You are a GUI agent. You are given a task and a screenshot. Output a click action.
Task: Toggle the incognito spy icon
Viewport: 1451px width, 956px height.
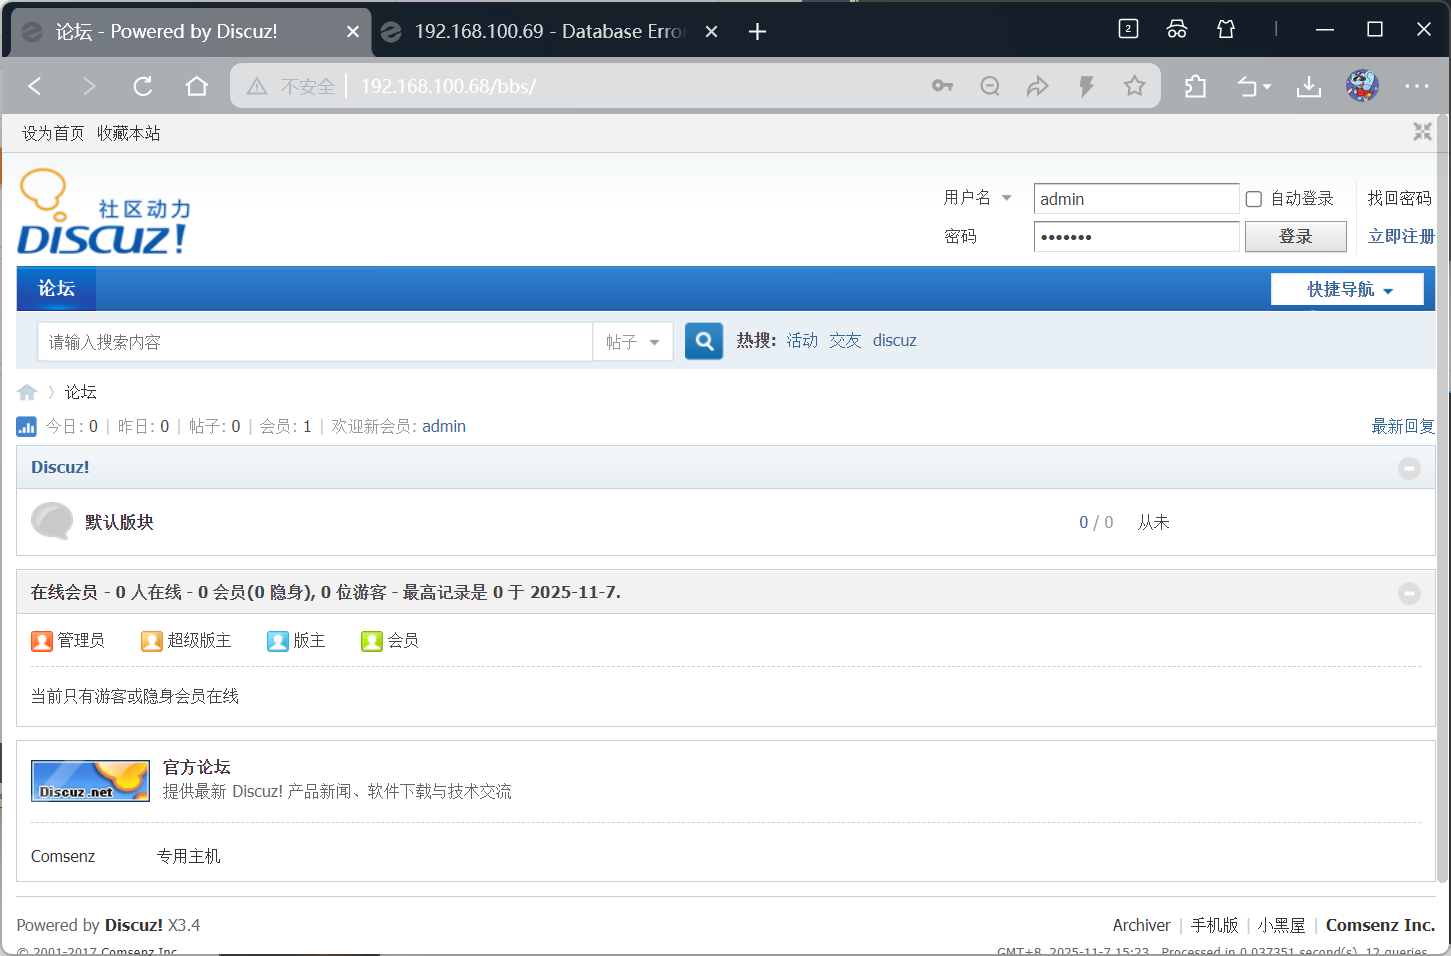(x=1177, y=29)
